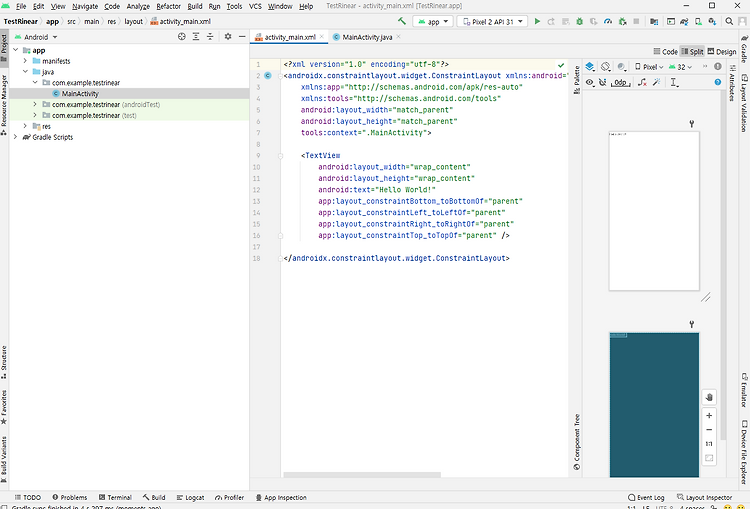Click the Pan hand tool in the preview
Screen dimensions: 750x509
coord(709,398)
